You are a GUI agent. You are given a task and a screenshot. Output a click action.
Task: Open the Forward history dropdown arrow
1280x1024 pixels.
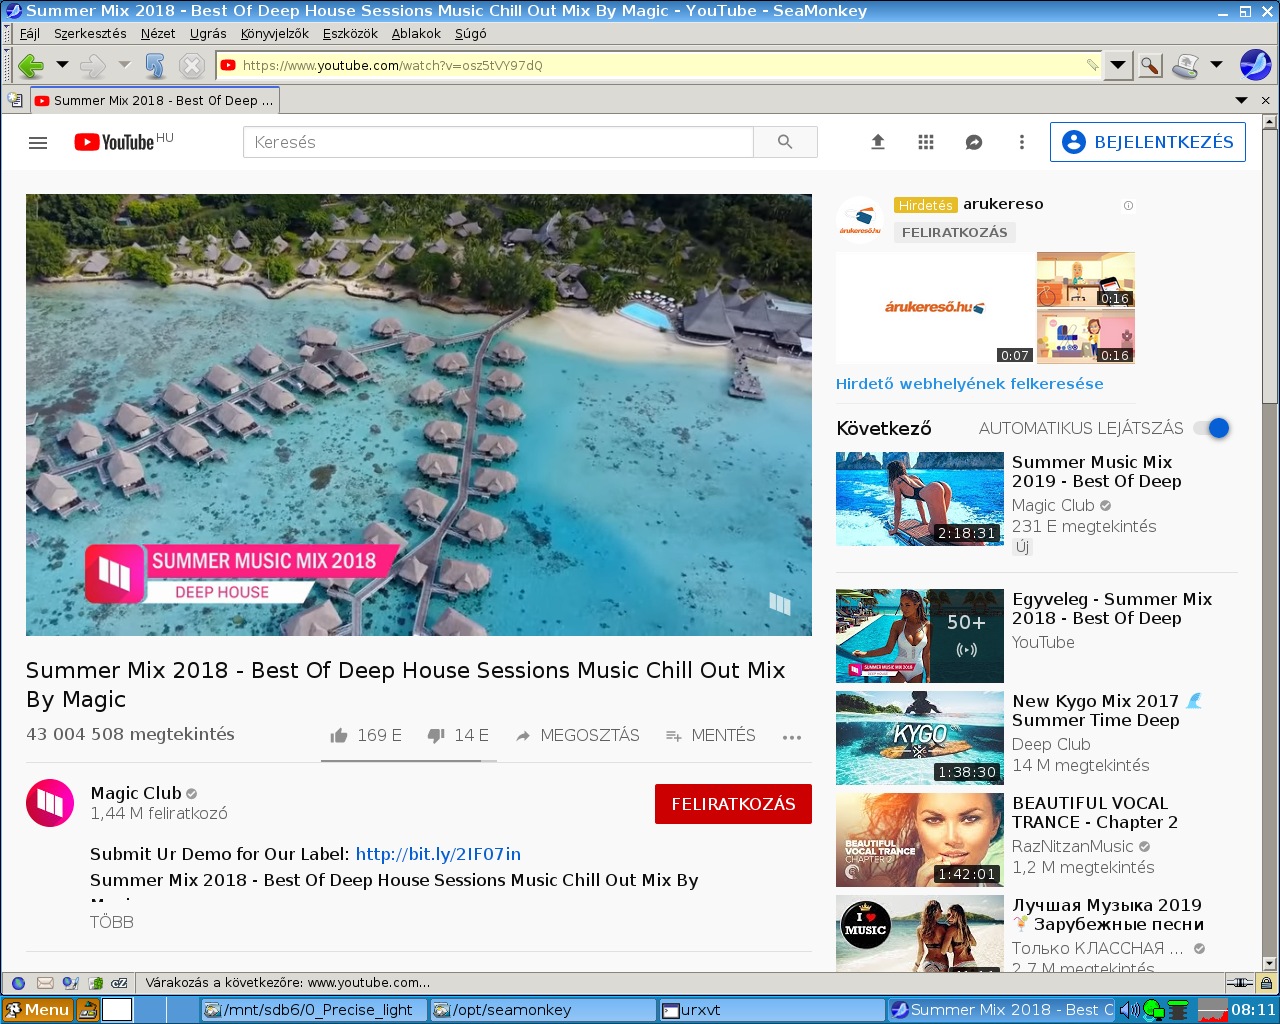(124, 65)
